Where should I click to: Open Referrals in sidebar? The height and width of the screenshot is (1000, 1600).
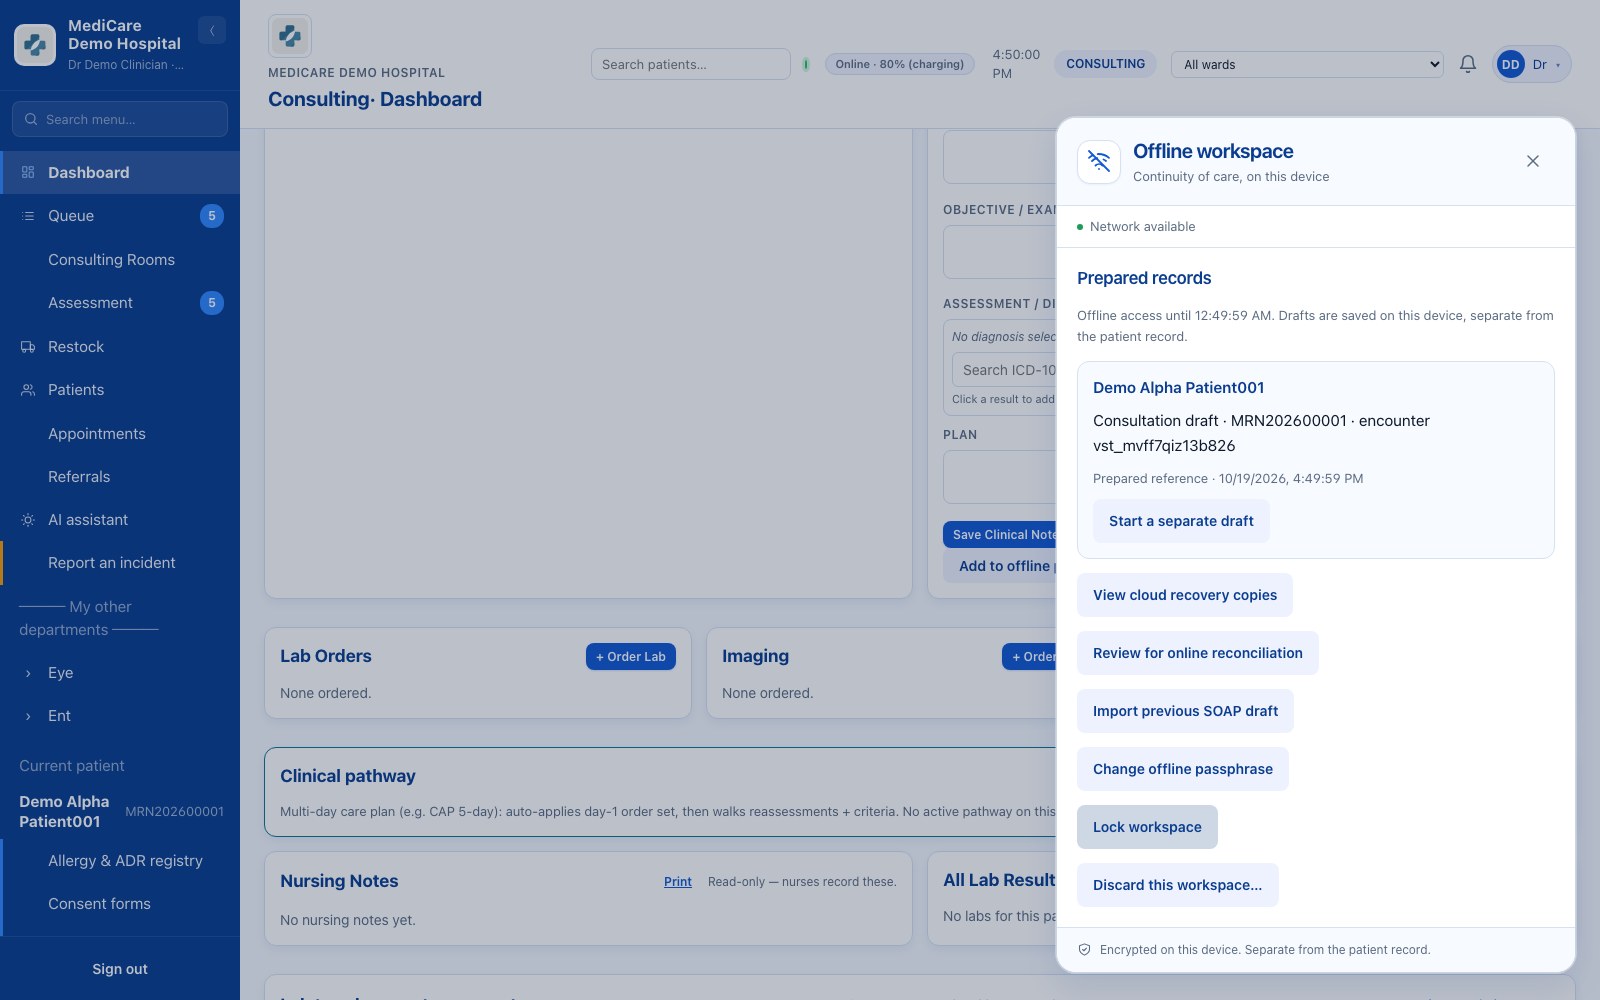120,477
